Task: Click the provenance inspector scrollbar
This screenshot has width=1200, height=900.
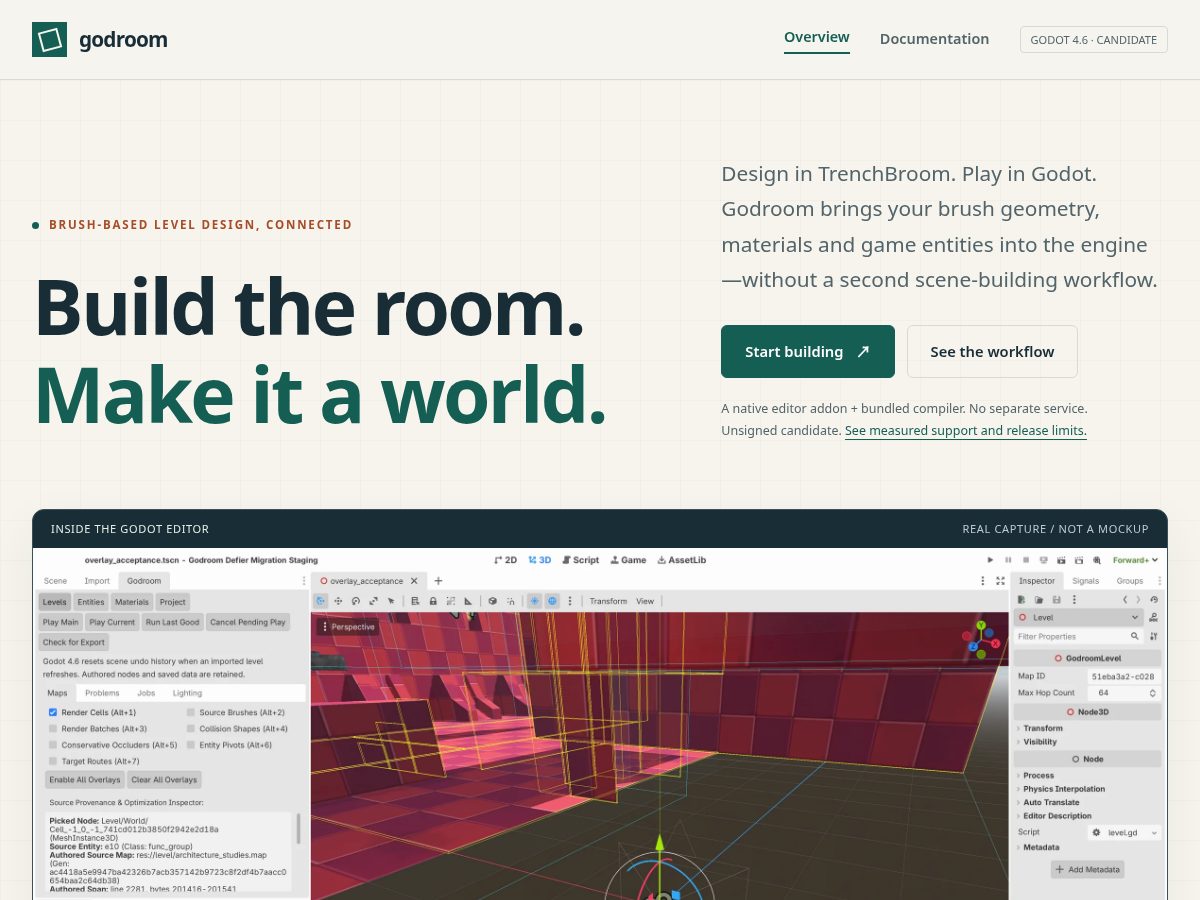Action: (x=299, y=828)
